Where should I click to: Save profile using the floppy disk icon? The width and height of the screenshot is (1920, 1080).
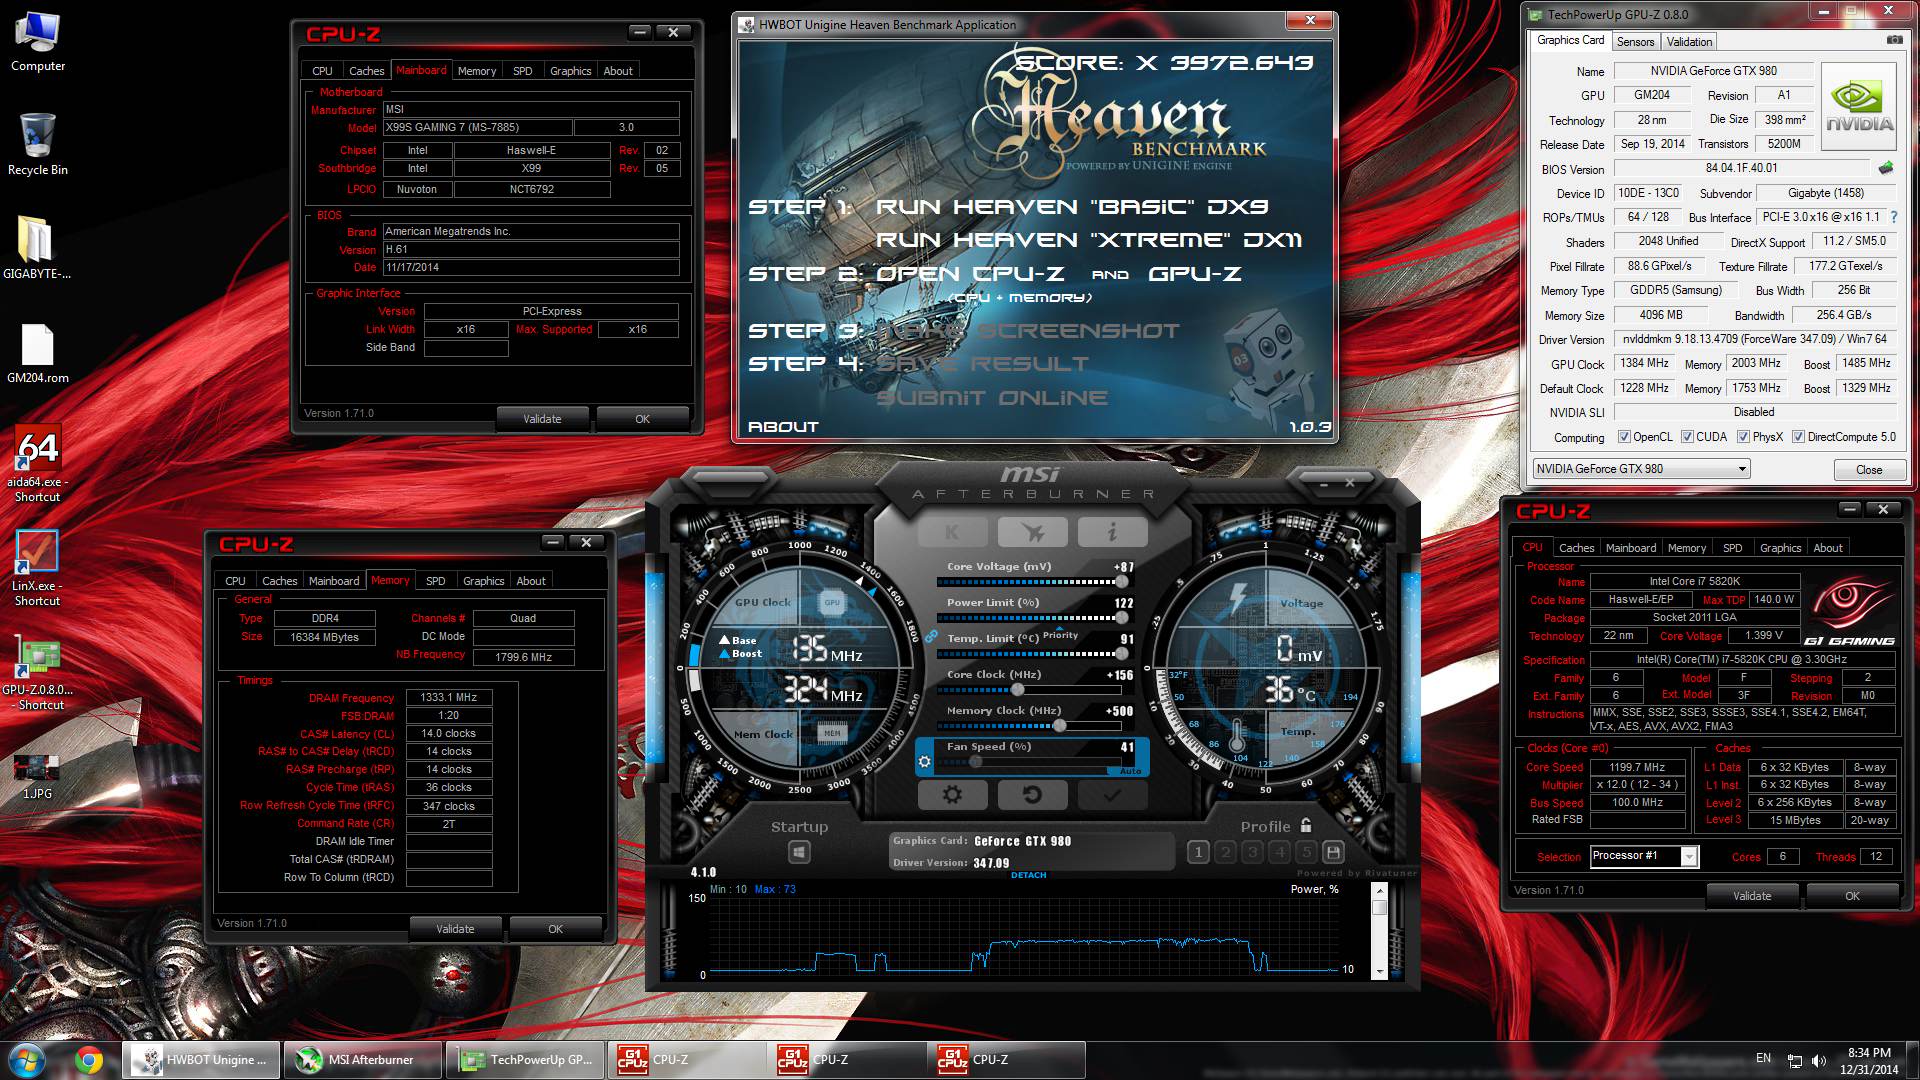pyautogui.click(x=1333, y=852)
